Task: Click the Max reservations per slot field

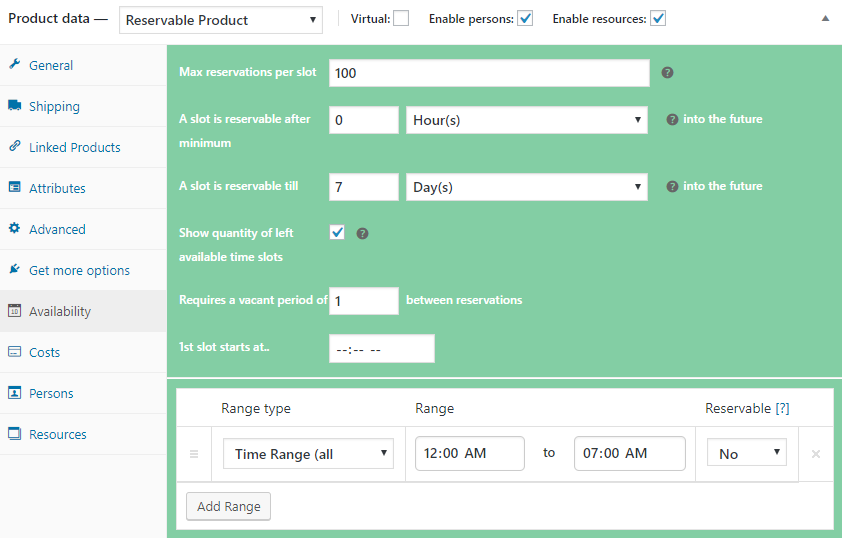Action: point(489,73)
